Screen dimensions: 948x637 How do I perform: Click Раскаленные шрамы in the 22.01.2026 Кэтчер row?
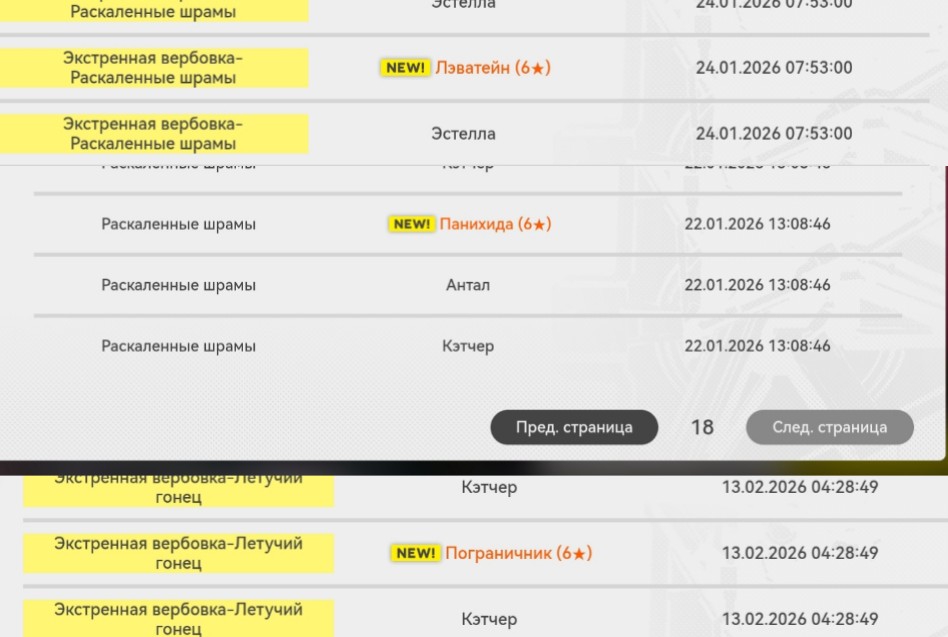point(178,346)
